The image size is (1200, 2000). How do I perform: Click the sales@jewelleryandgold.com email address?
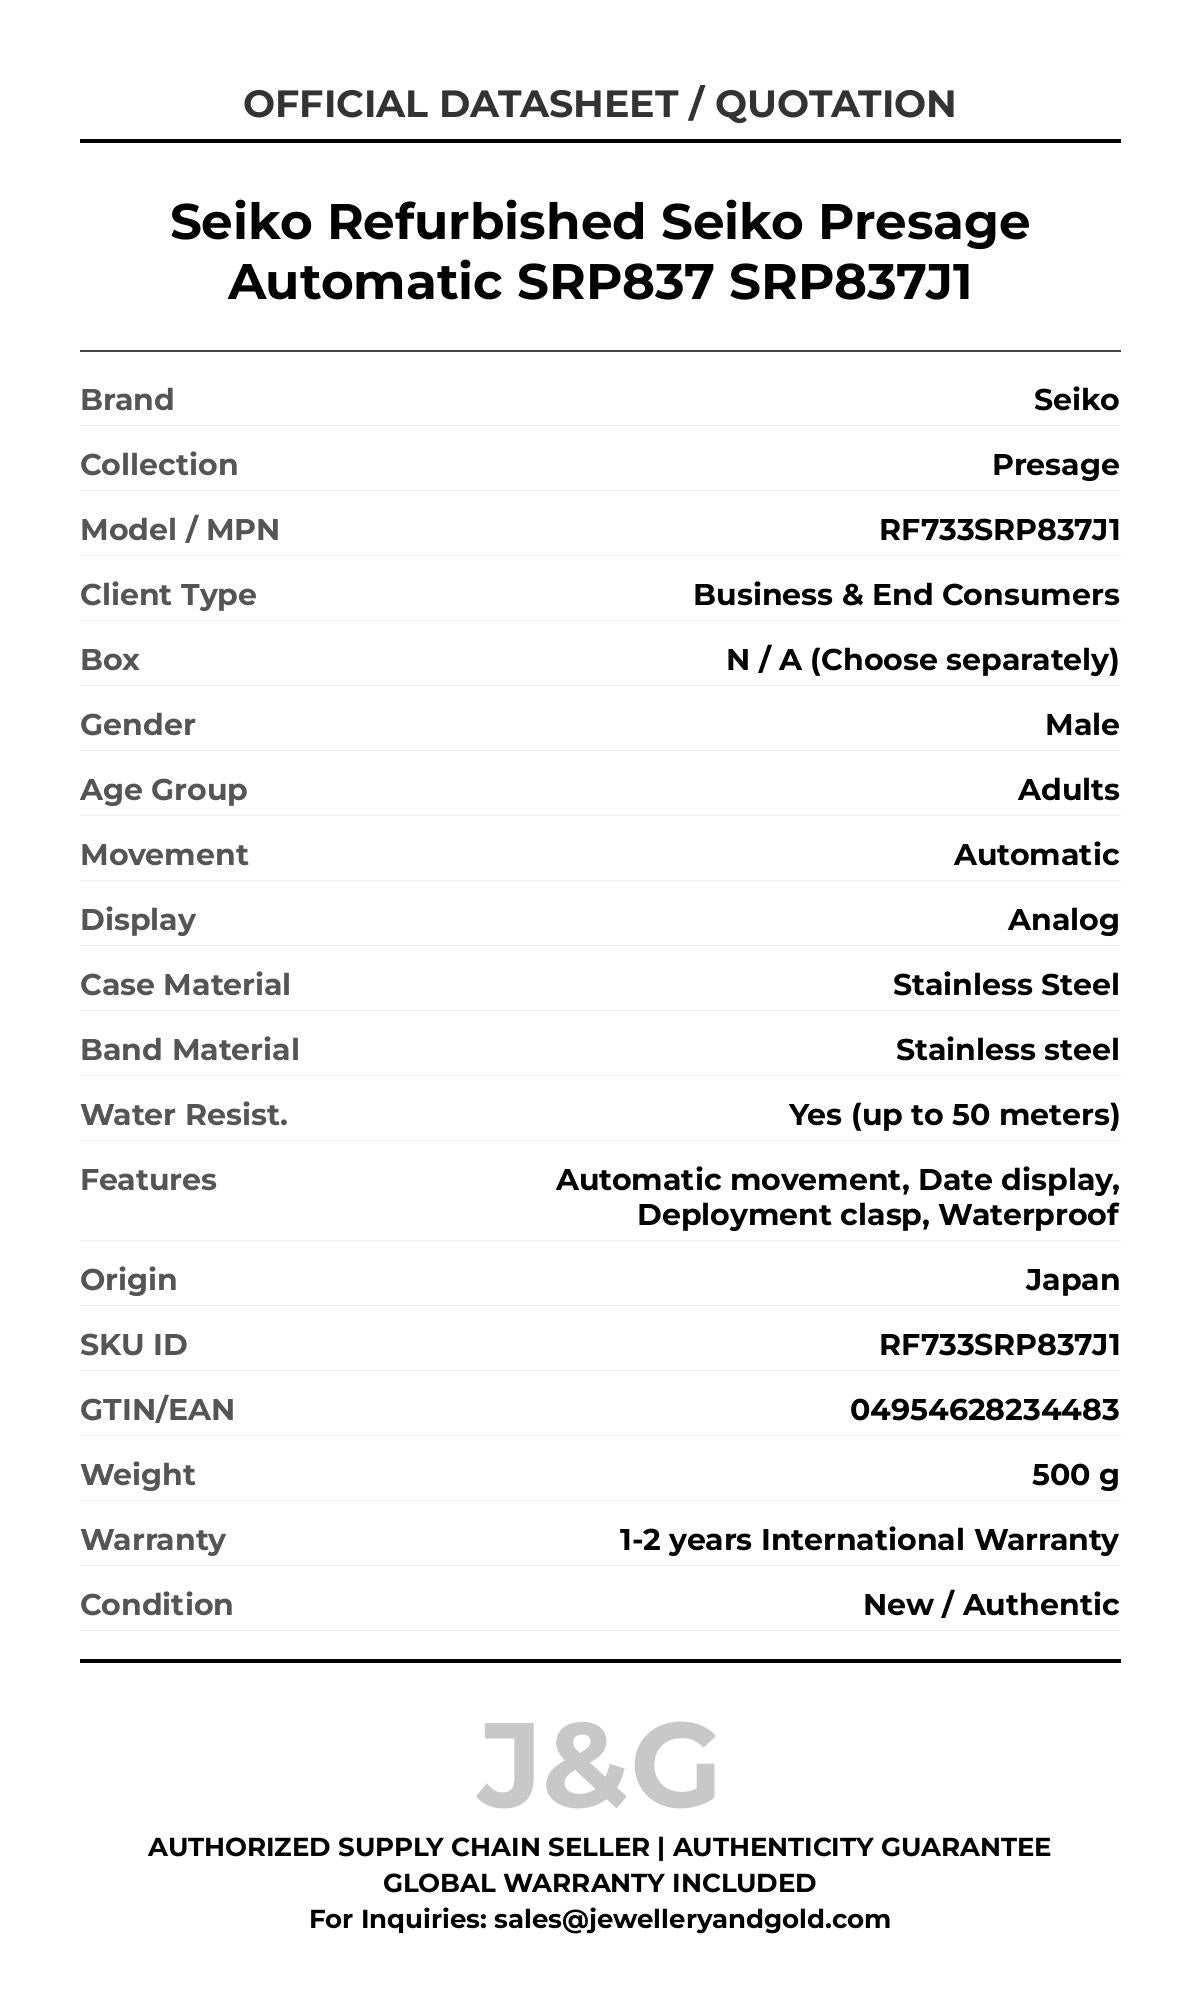click(x=692, y=1919)
